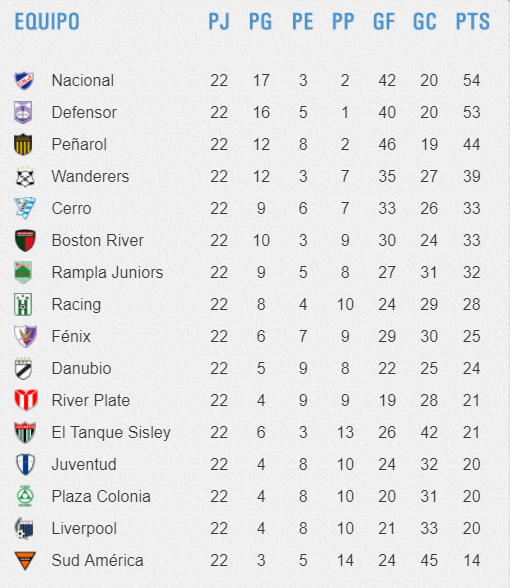
Task: Click Fénix points value 25
Action: tap(471, 336)
